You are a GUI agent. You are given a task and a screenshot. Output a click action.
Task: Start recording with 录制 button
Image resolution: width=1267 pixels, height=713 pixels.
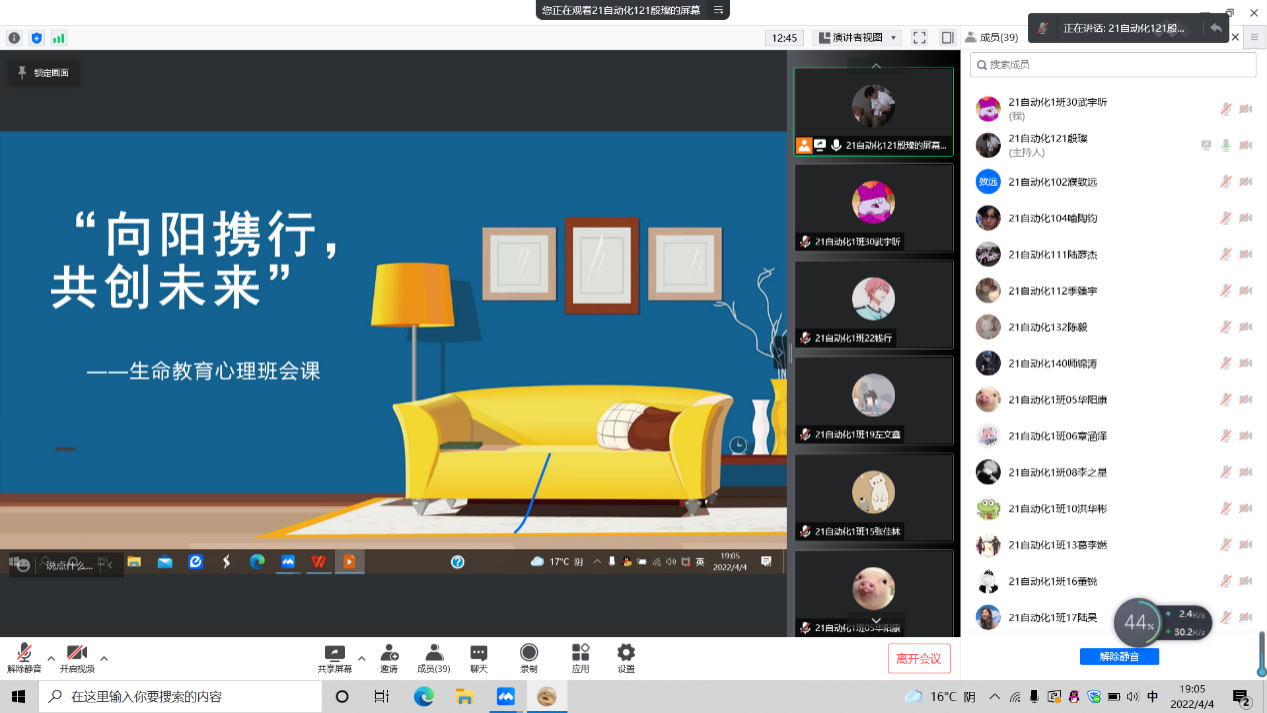[x=529, y=658]
